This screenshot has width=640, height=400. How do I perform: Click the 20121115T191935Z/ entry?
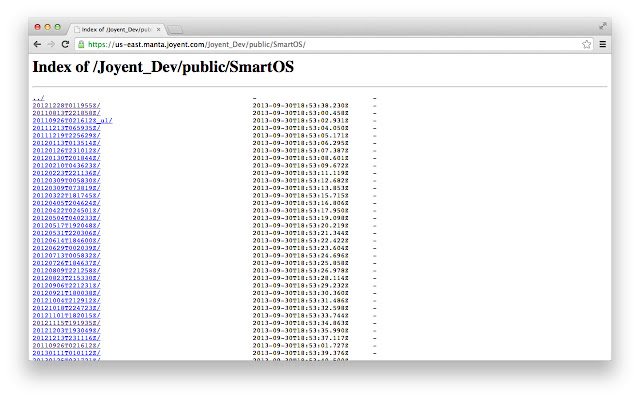tap(67, 323)
